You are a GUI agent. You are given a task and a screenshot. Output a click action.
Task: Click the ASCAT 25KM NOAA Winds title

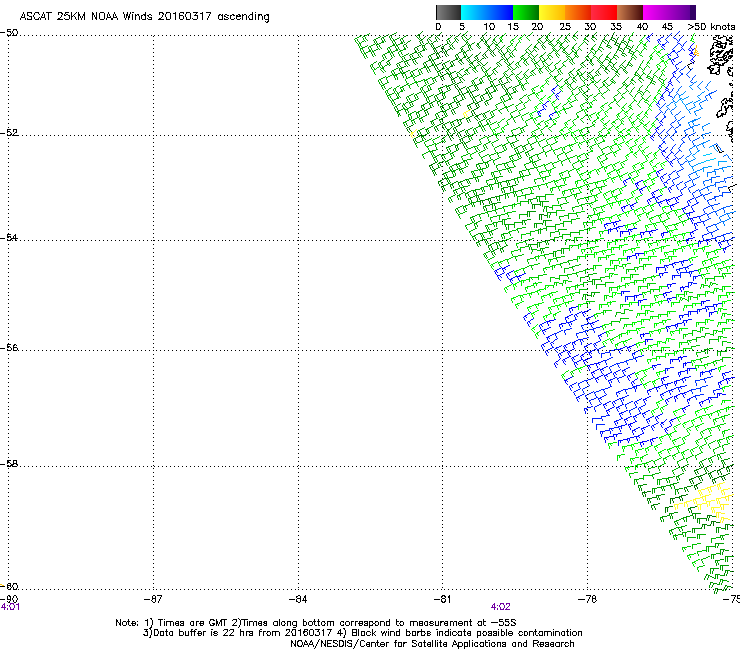(144, 17)
